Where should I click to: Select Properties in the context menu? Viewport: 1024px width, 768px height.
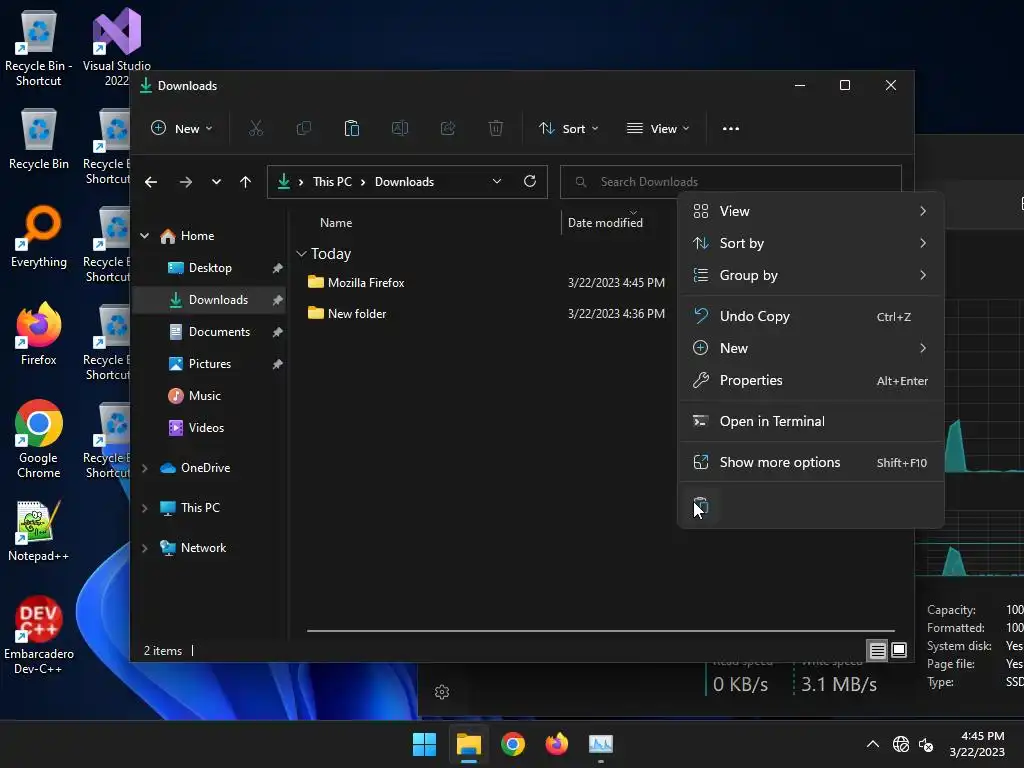point(810,380)
